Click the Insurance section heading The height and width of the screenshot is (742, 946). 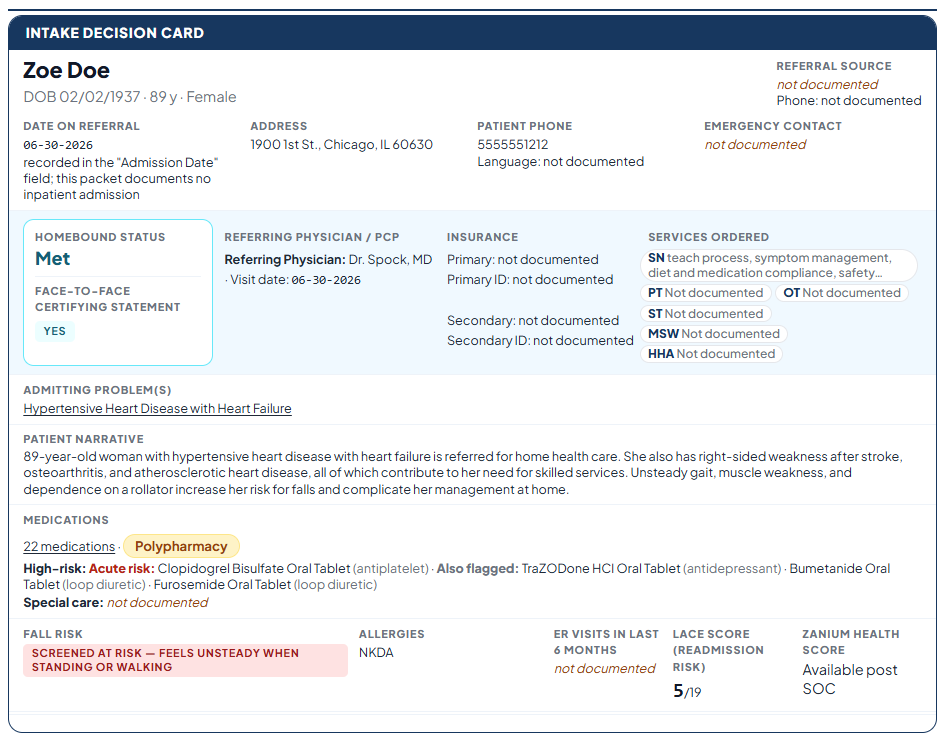(483, 237)
